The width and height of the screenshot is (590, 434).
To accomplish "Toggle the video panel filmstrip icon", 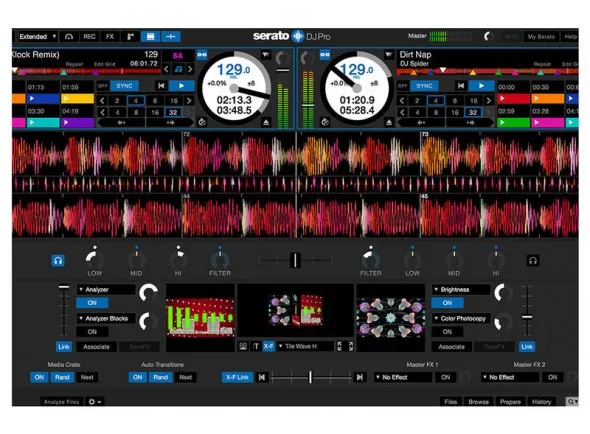I will click(x=150, y=37).
